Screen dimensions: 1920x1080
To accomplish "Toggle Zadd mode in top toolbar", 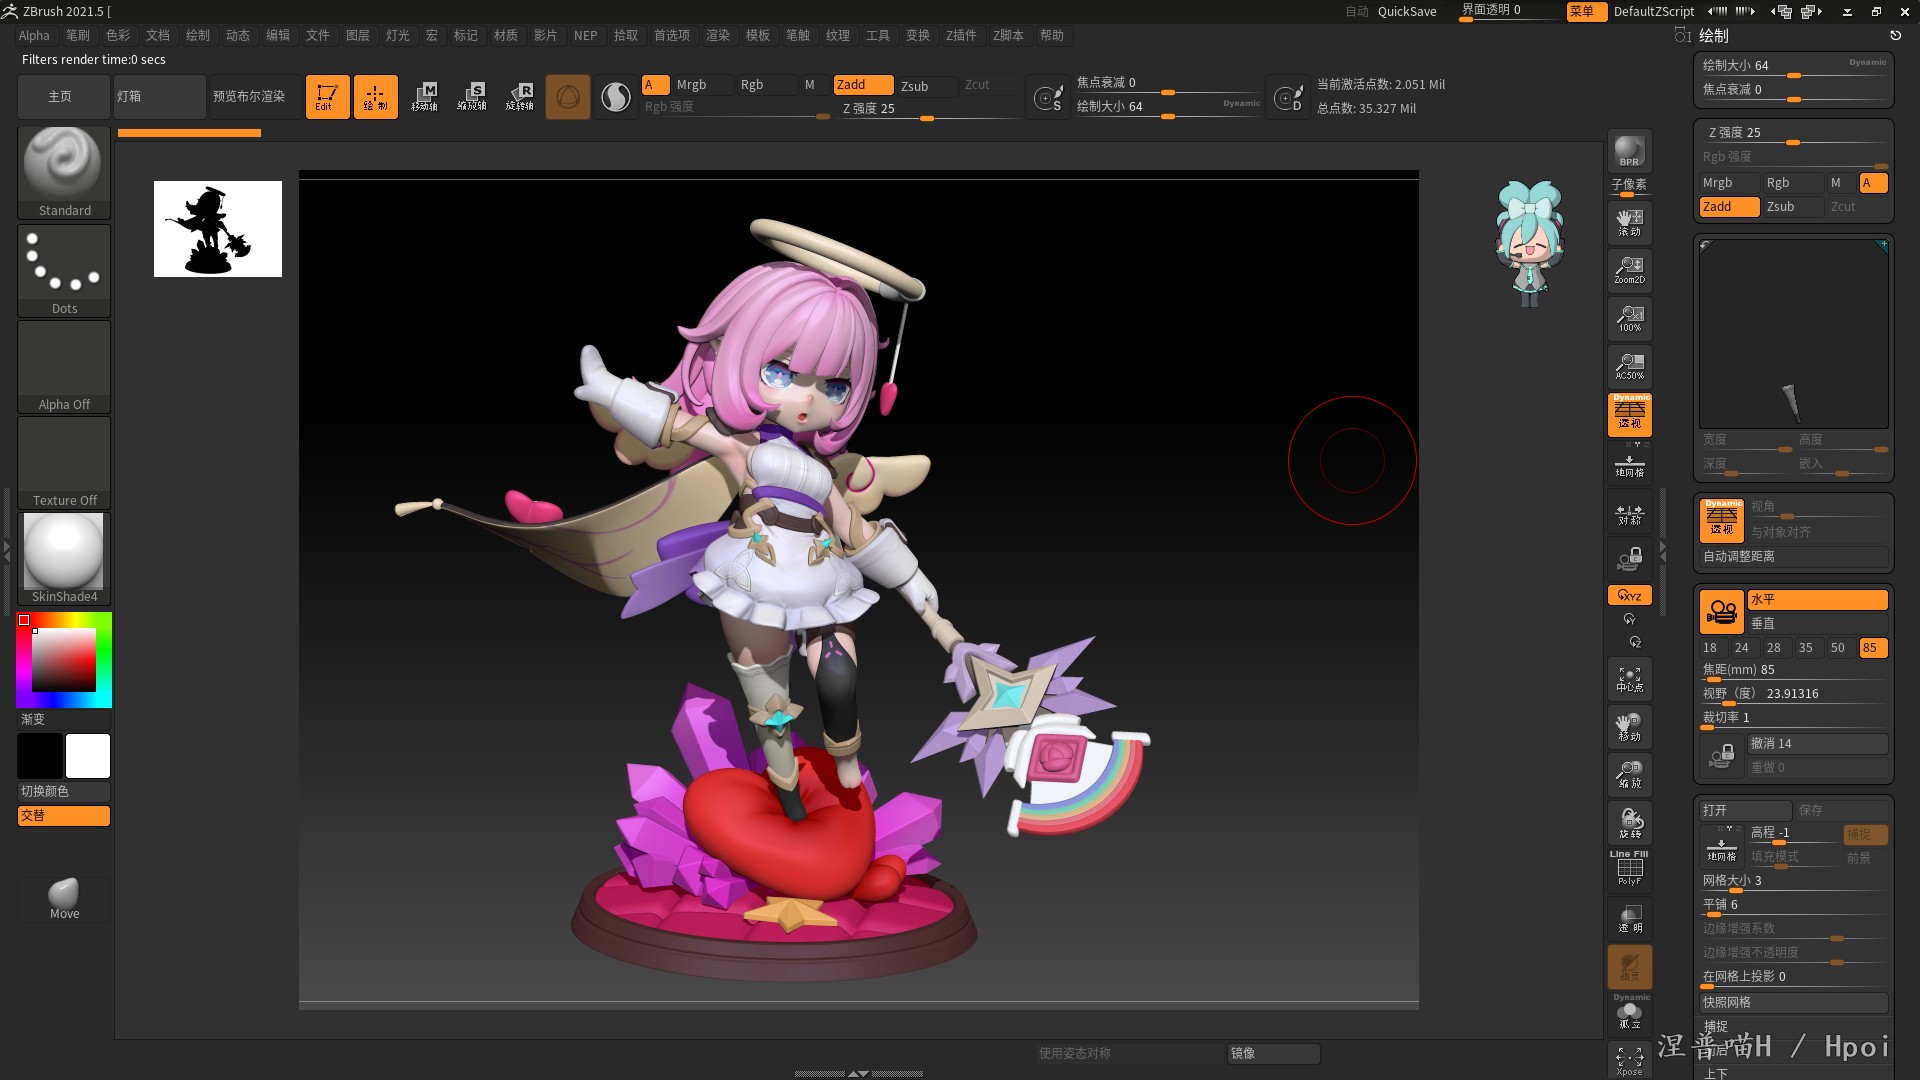I will (x=863, y=85).
